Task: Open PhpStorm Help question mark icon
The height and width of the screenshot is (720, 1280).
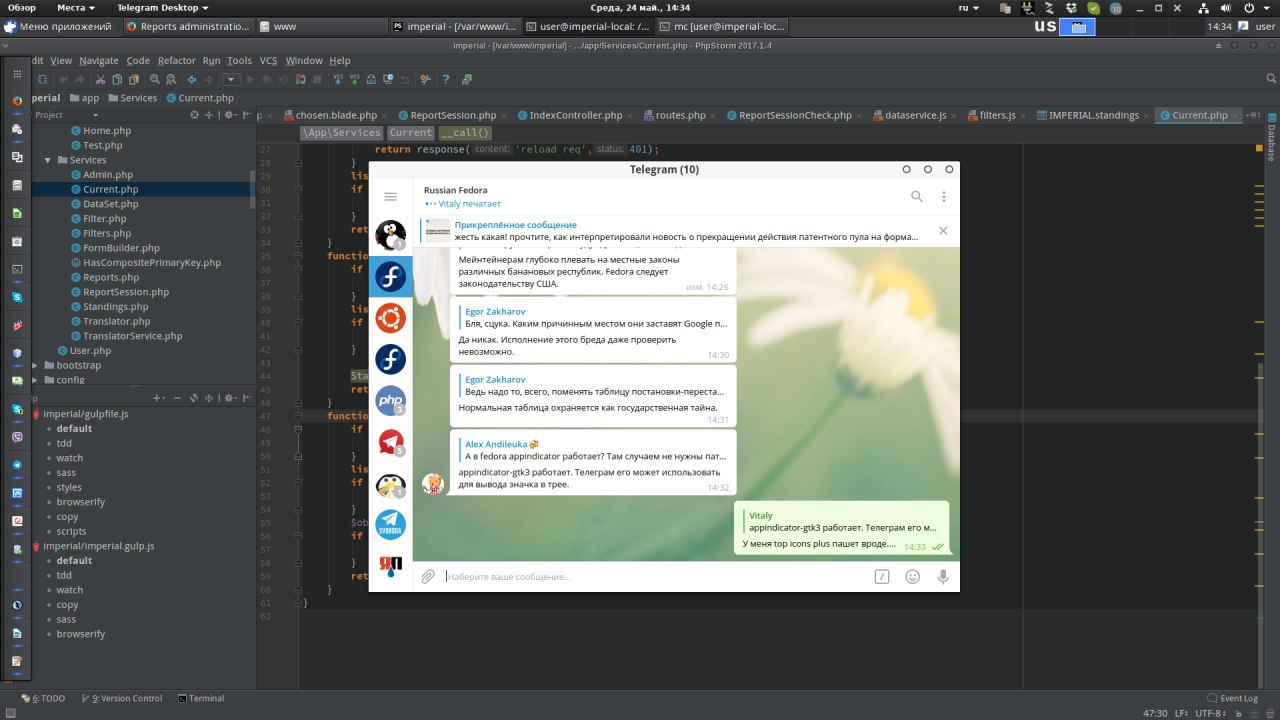Action: tap(446, 80)
